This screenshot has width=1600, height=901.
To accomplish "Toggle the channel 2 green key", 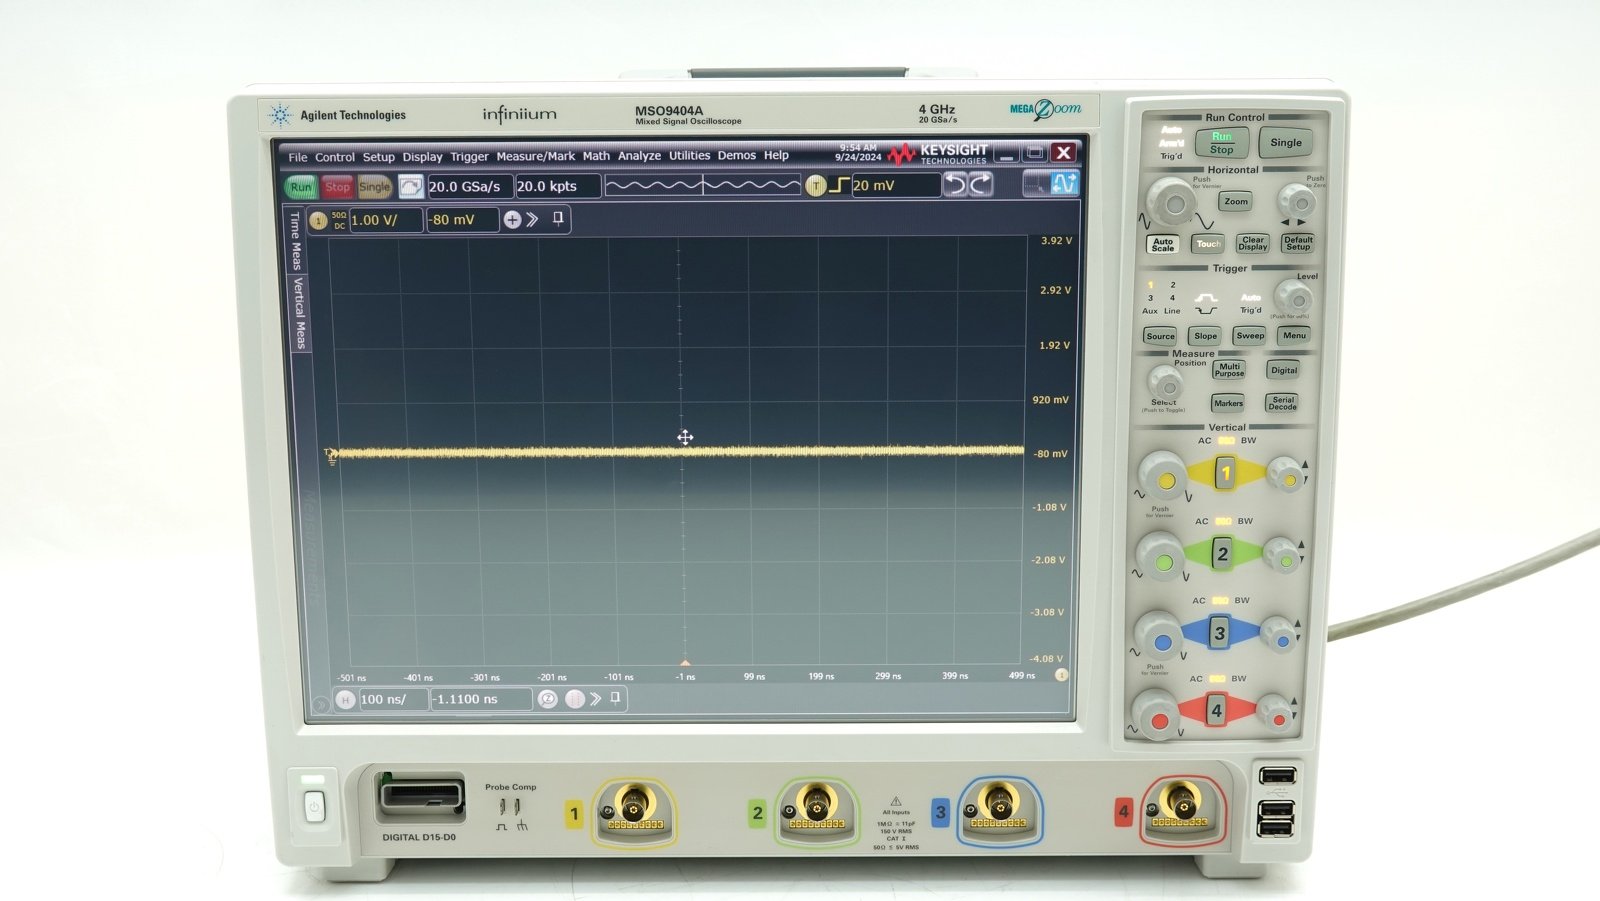I will [1222, 553].
